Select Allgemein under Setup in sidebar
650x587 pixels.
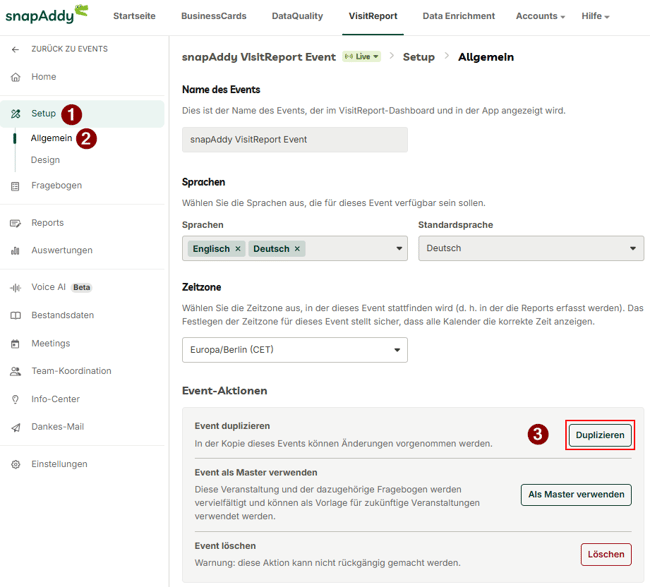[51, 138]
